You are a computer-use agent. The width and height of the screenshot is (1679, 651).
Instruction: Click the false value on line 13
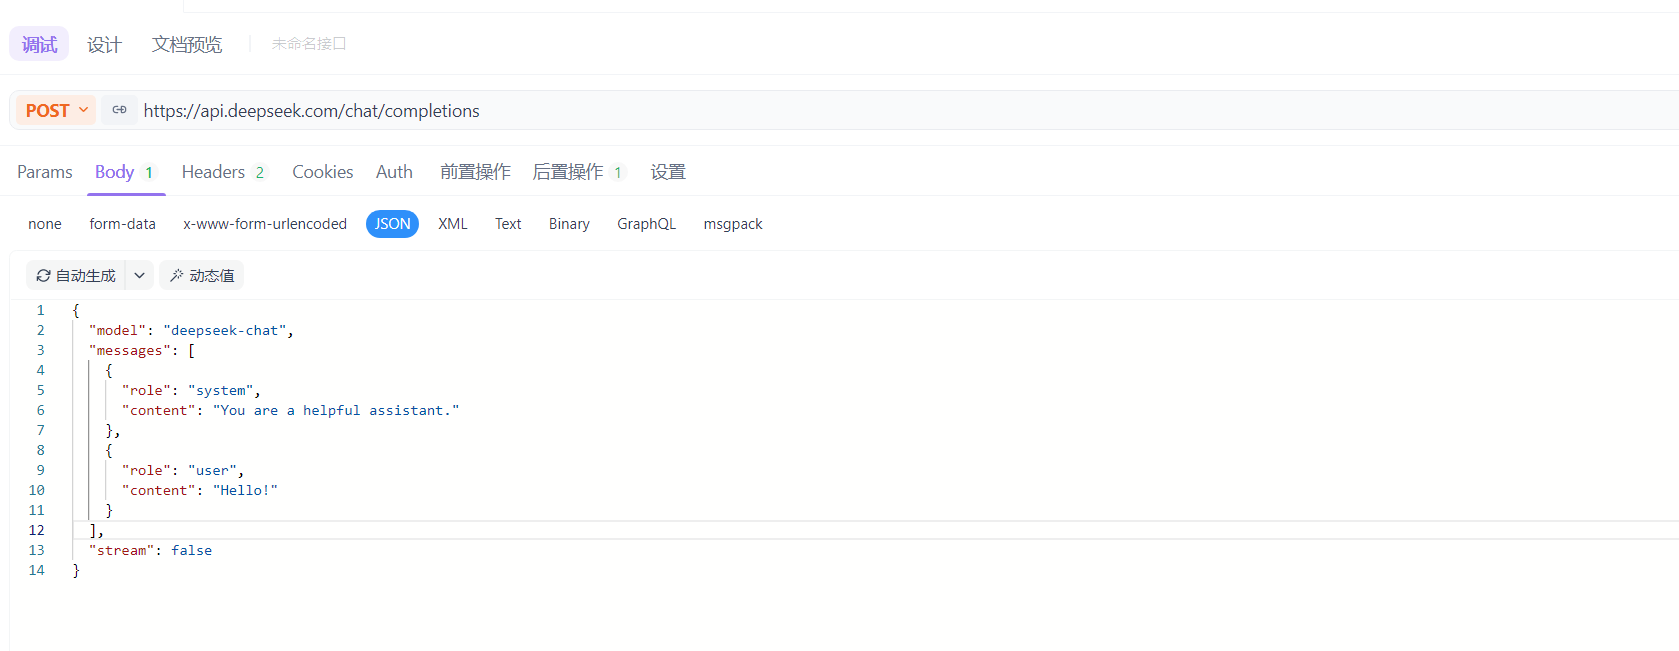point(192,550)
